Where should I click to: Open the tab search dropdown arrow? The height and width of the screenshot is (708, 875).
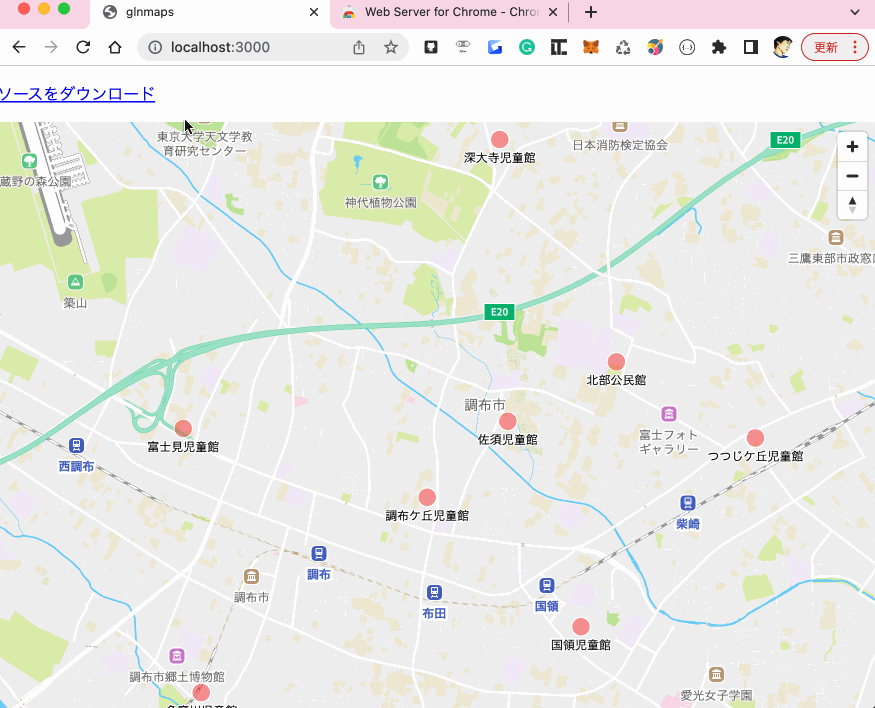854,12
